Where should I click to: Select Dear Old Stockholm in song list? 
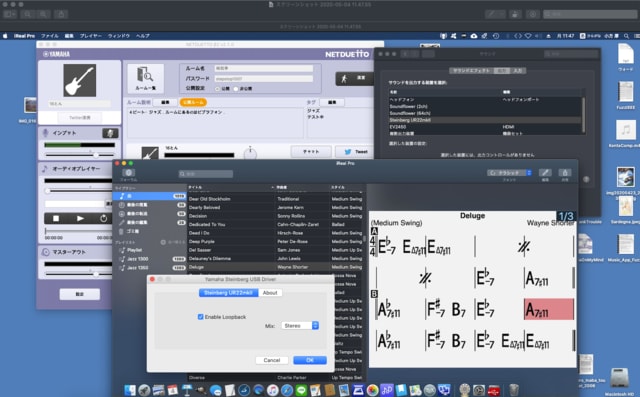[275, 199]
